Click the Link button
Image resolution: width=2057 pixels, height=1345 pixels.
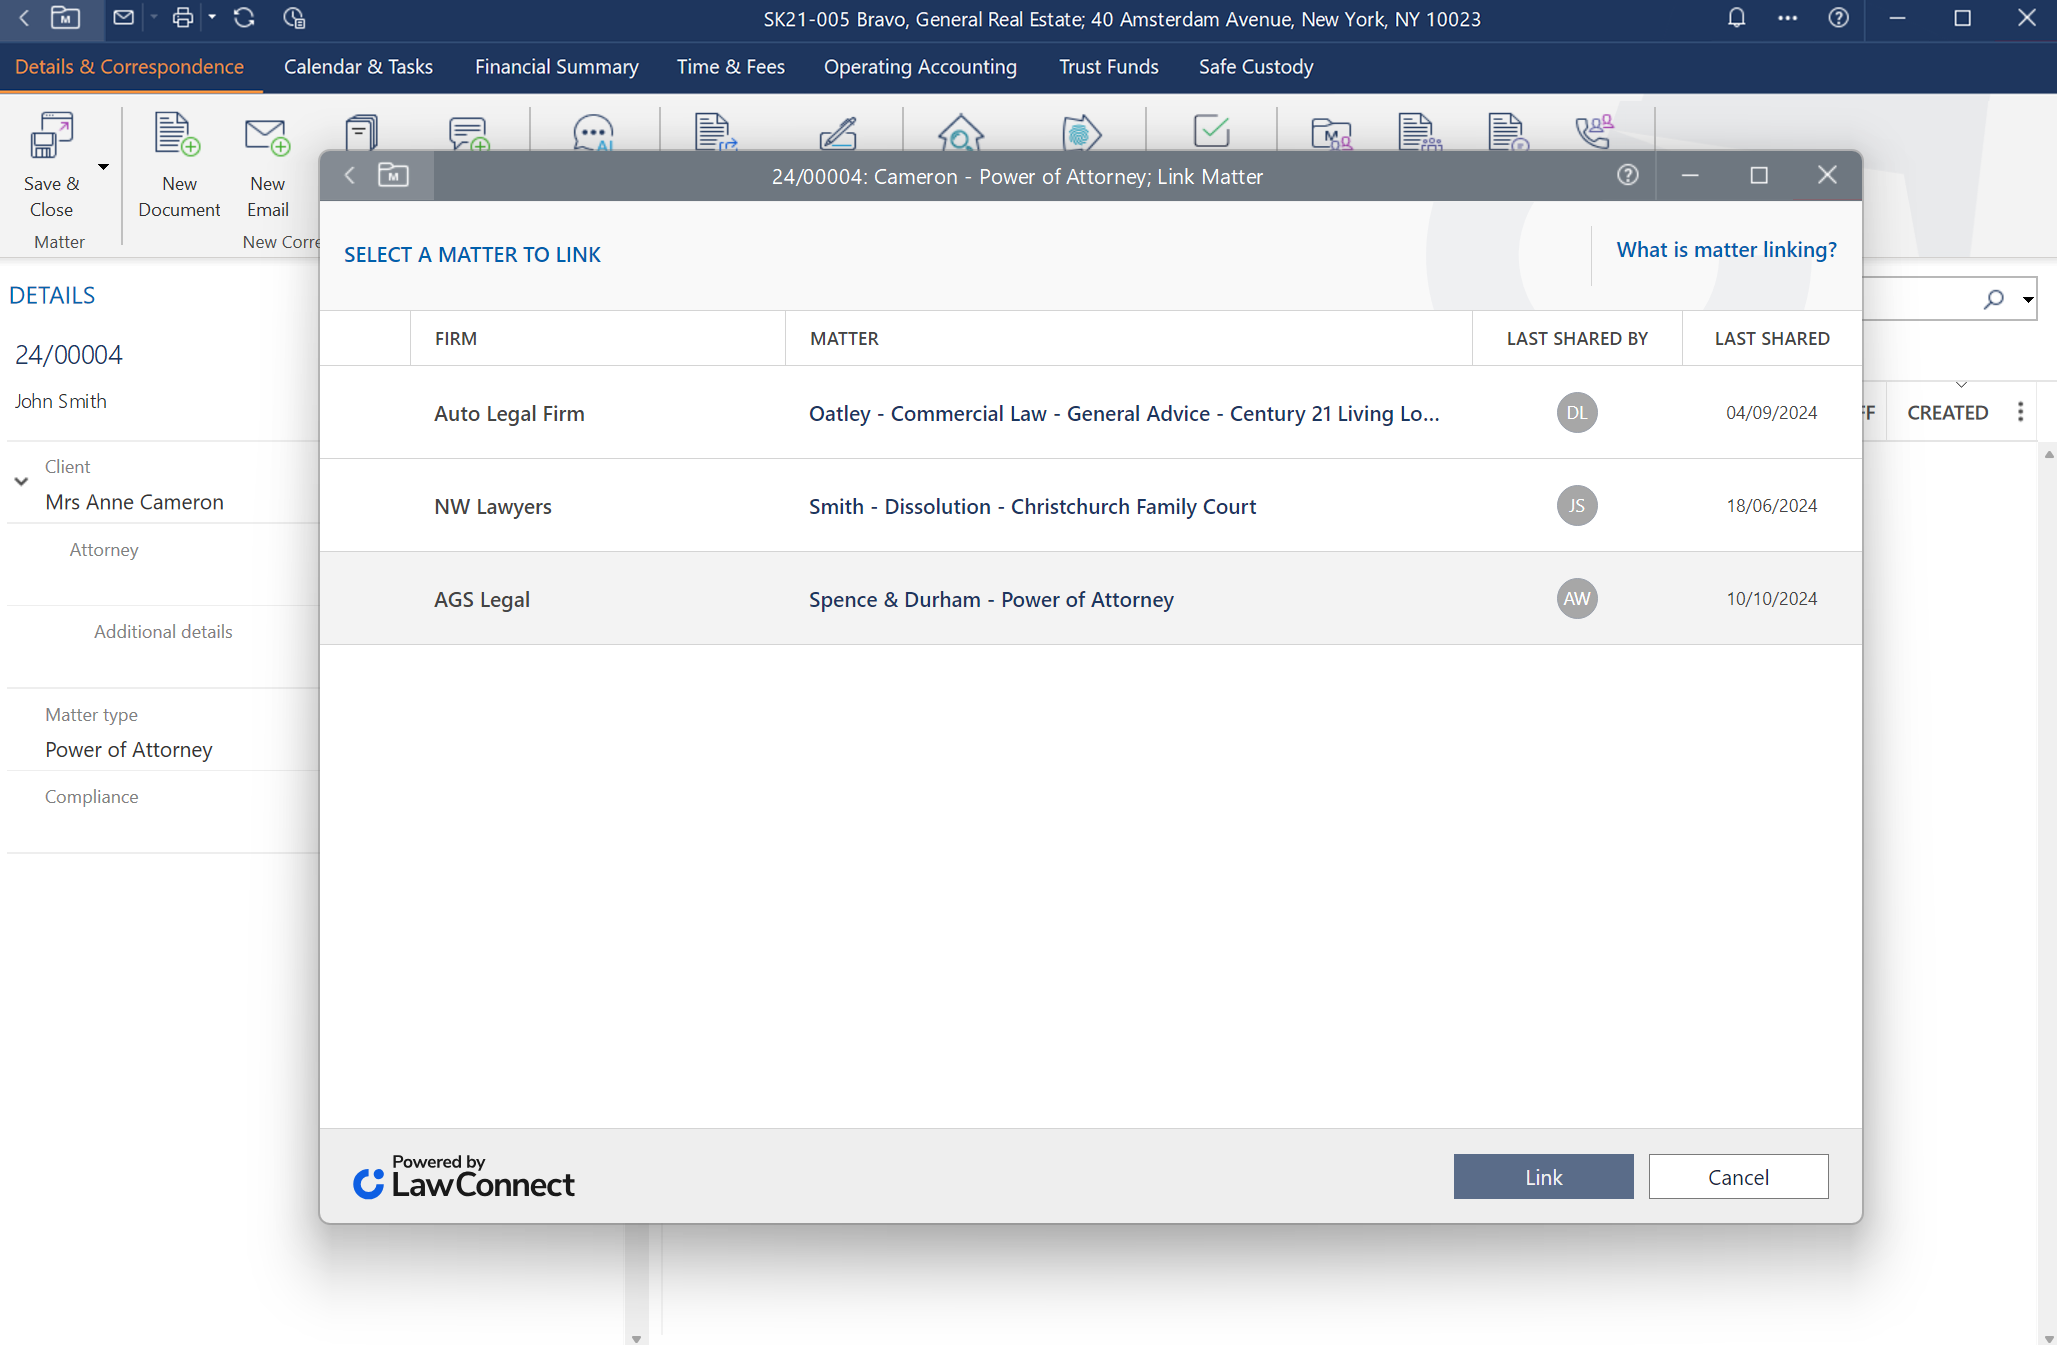click(x=1543, y=1177)
